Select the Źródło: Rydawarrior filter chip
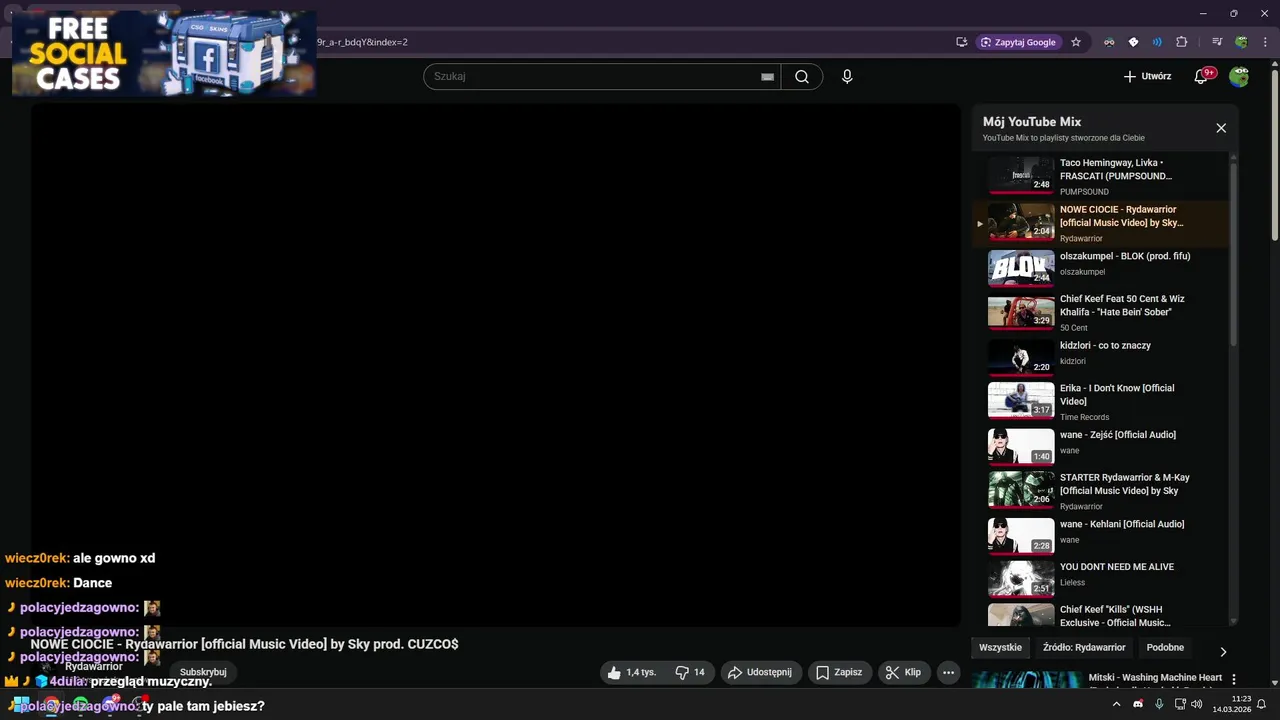The height and width of the screenshot is (720, 1280). tap(1084, 647)
